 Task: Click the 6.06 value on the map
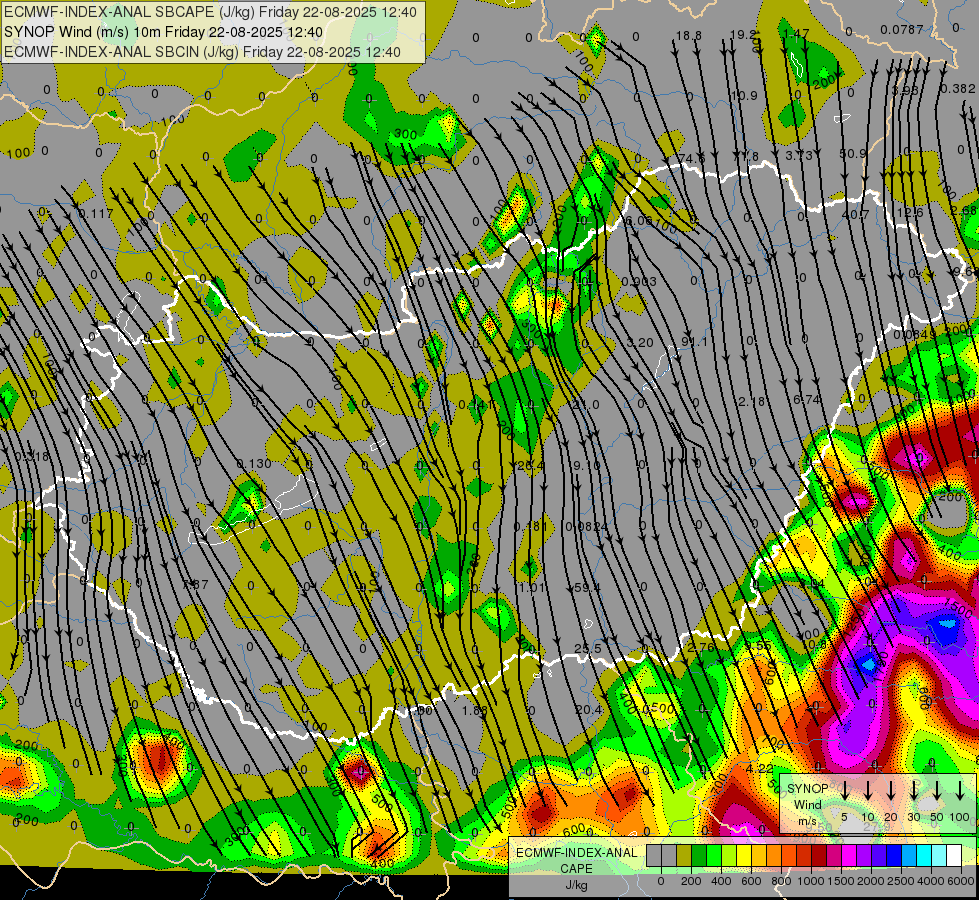[638, 220]
